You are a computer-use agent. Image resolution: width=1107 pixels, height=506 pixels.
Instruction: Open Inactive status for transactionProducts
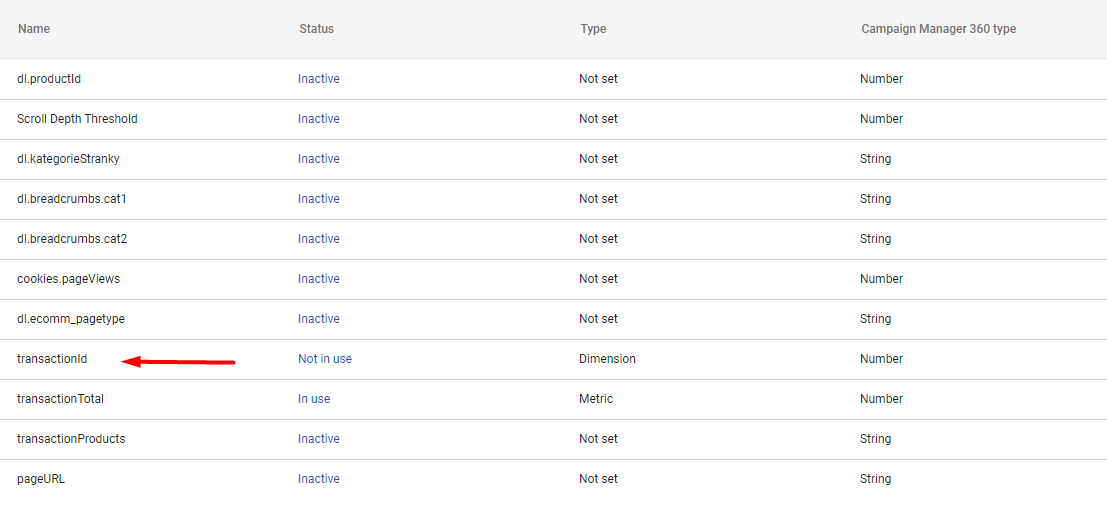(x=318, y=439)
